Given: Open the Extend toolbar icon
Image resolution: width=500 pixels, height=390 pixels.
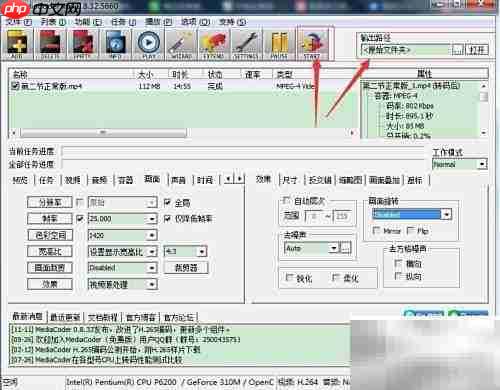Looking at the screenshot, I should click(x=213, y=44).
